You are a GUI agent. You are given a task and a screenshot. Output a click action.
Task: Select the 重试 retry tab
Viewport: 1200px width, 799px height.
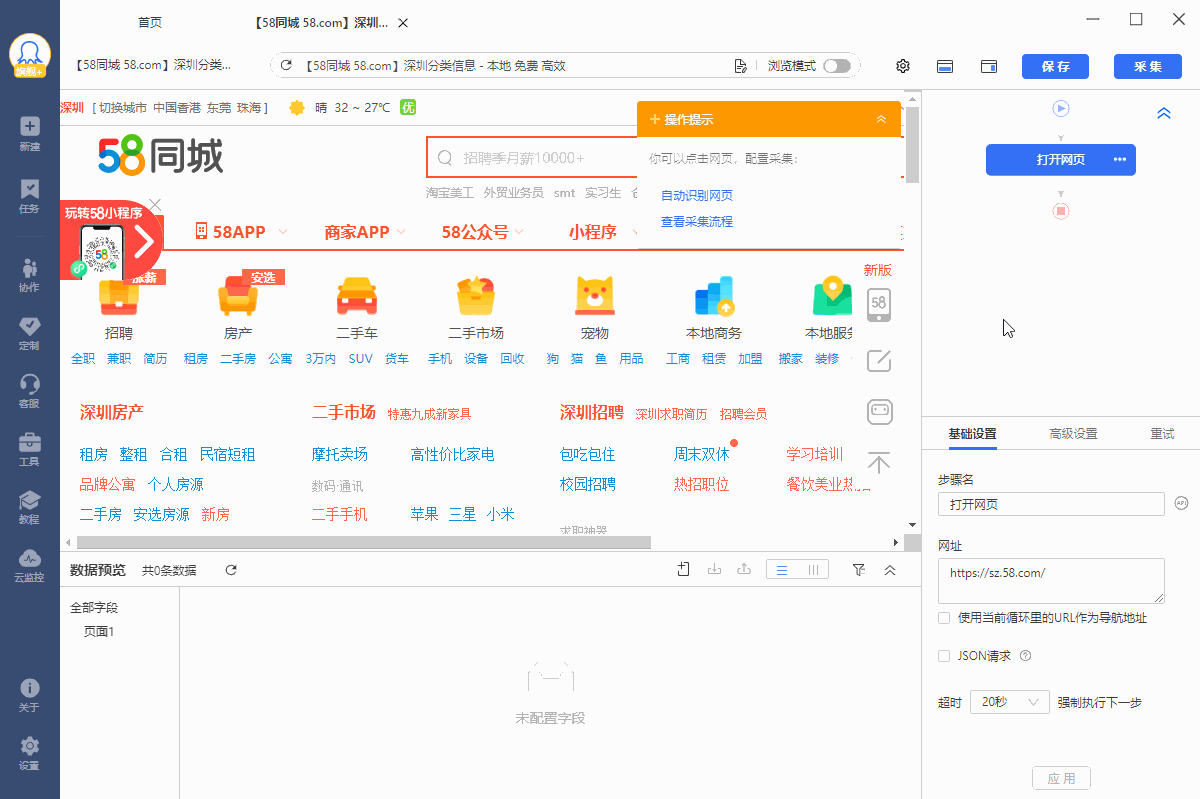(1162, 433)
